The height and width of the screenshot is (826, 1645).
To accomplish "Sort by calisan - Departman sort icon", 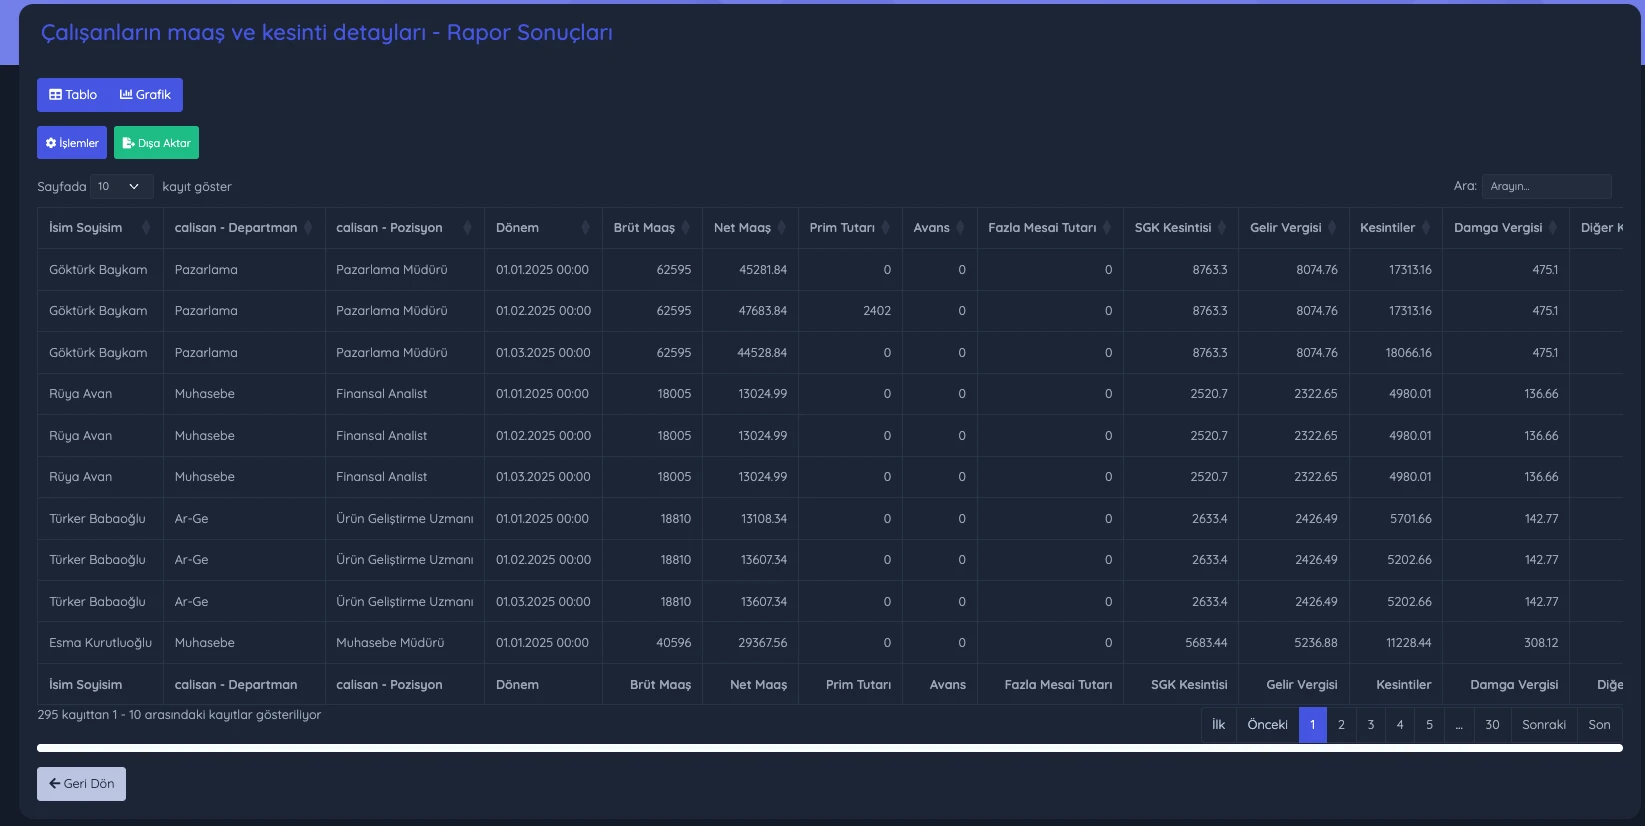I will tap(308, 228).
